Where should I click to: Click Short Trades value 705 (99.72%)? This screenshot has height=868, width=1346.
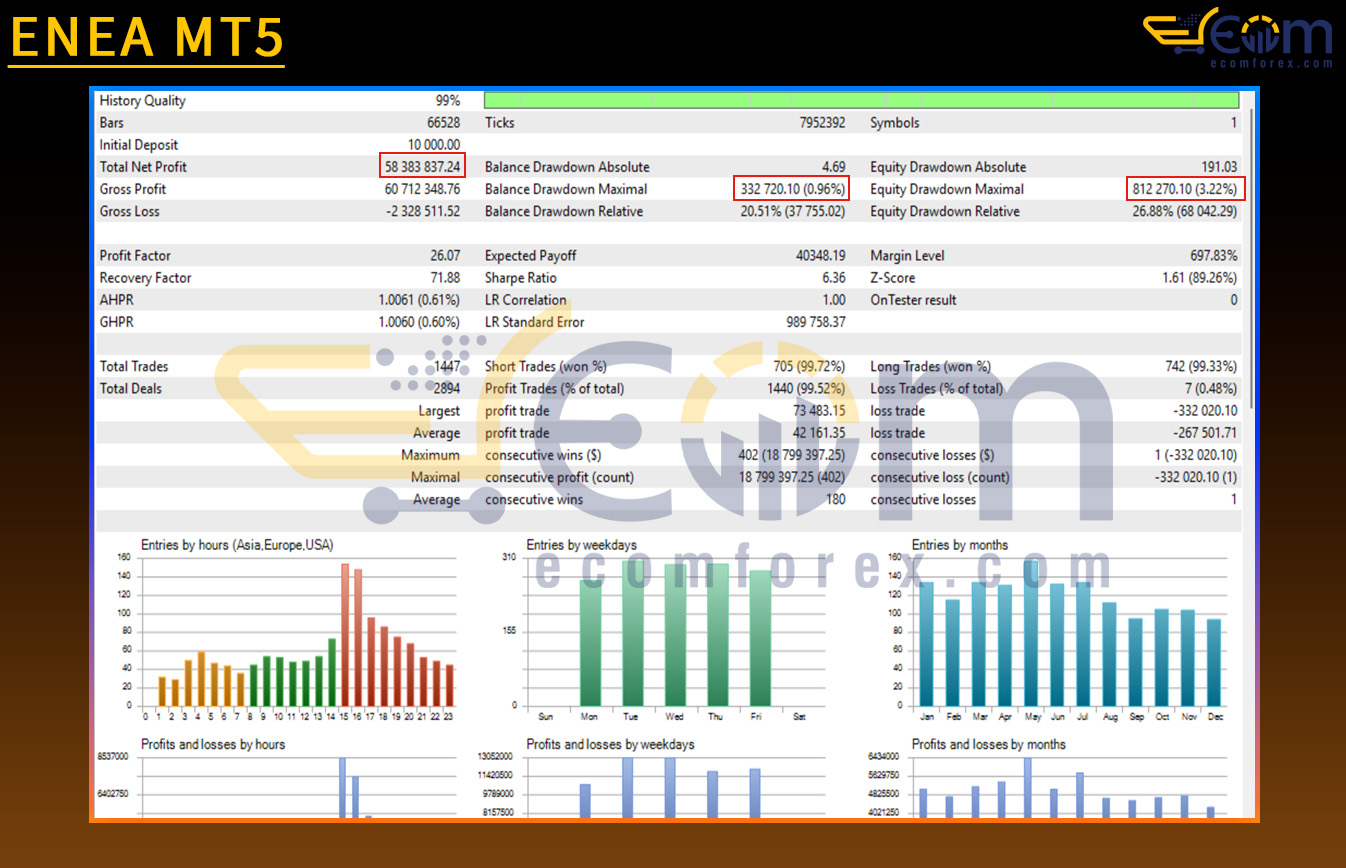click(x=809, y=367)
